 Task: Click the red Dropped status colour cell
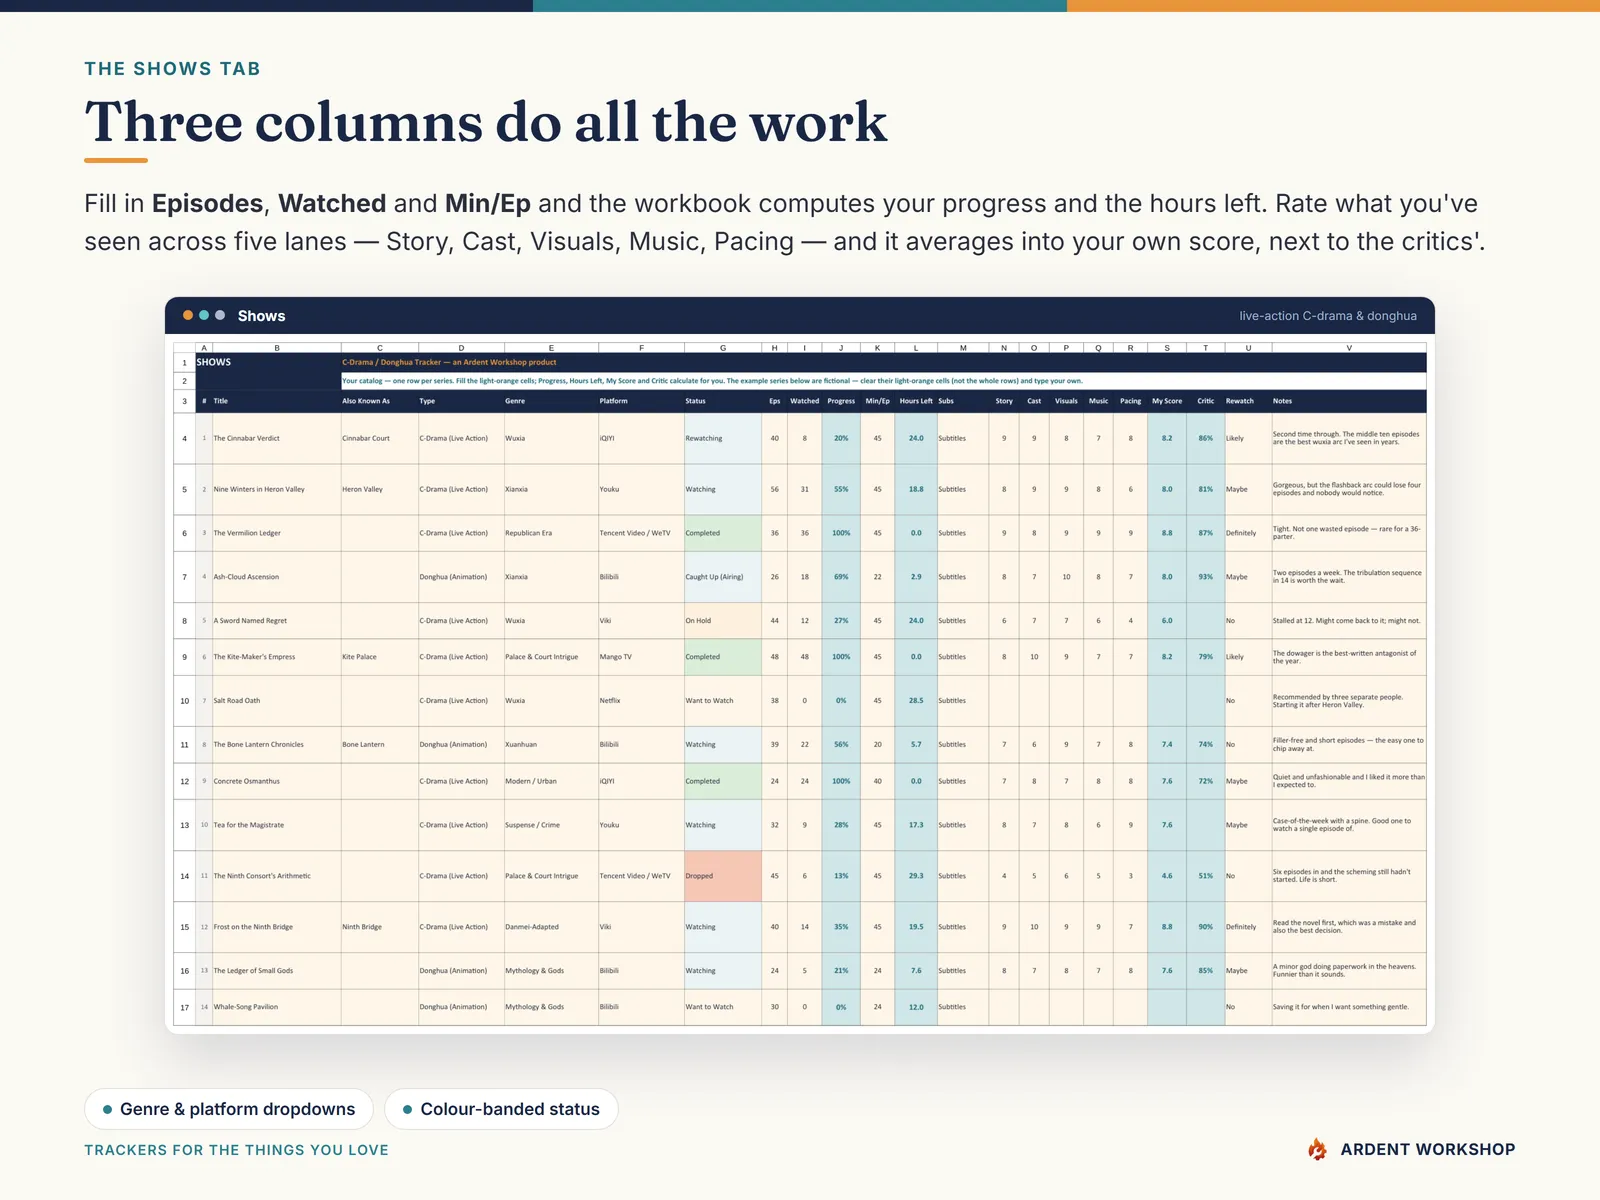pyautogui.click(x=723, y=876)
